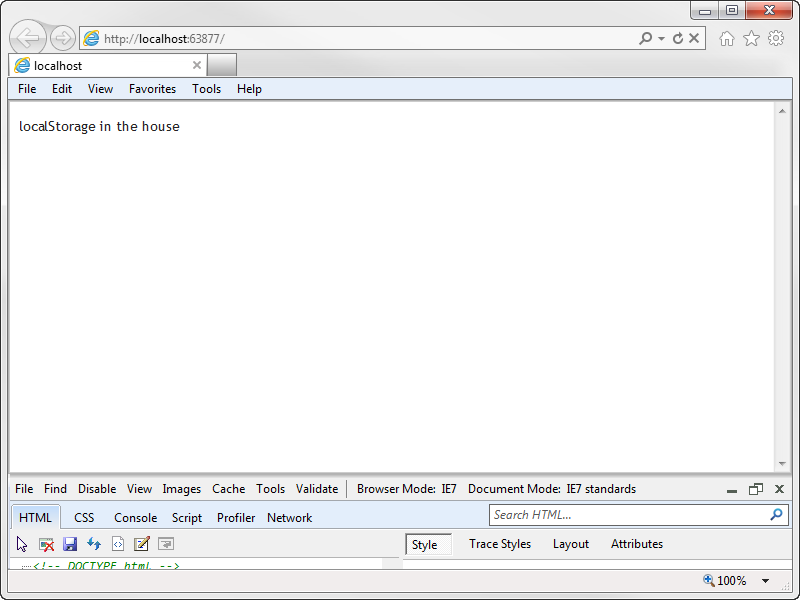Viewport: 800px width, 600px height.
Task: Click the Internet Explorer icon in the address bar
Action: click(92, 37)
